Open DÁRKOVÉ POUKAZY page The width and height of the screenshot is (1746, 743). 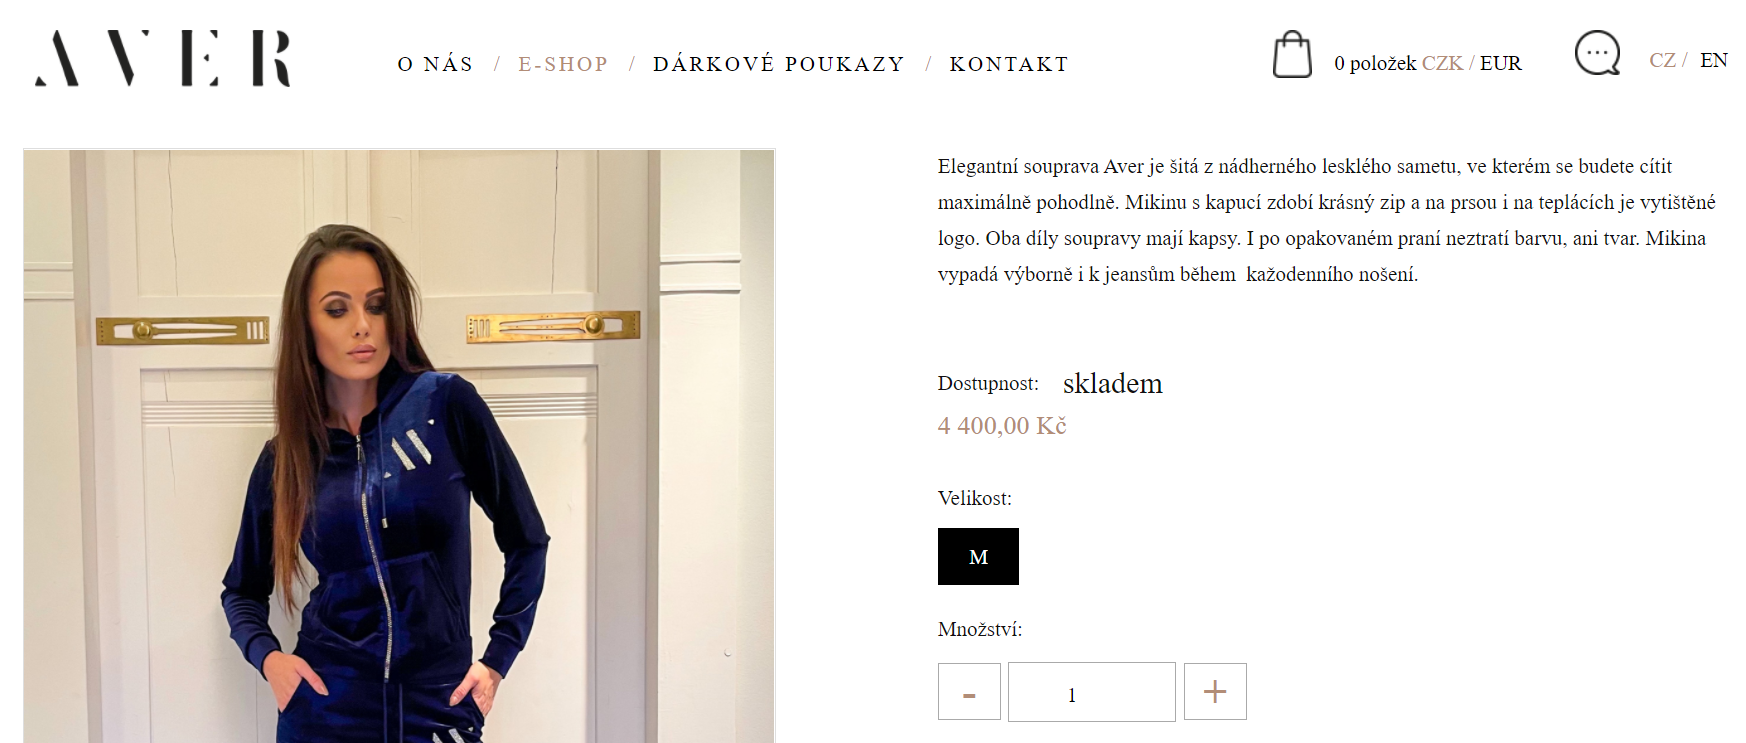tap(778, 64)
